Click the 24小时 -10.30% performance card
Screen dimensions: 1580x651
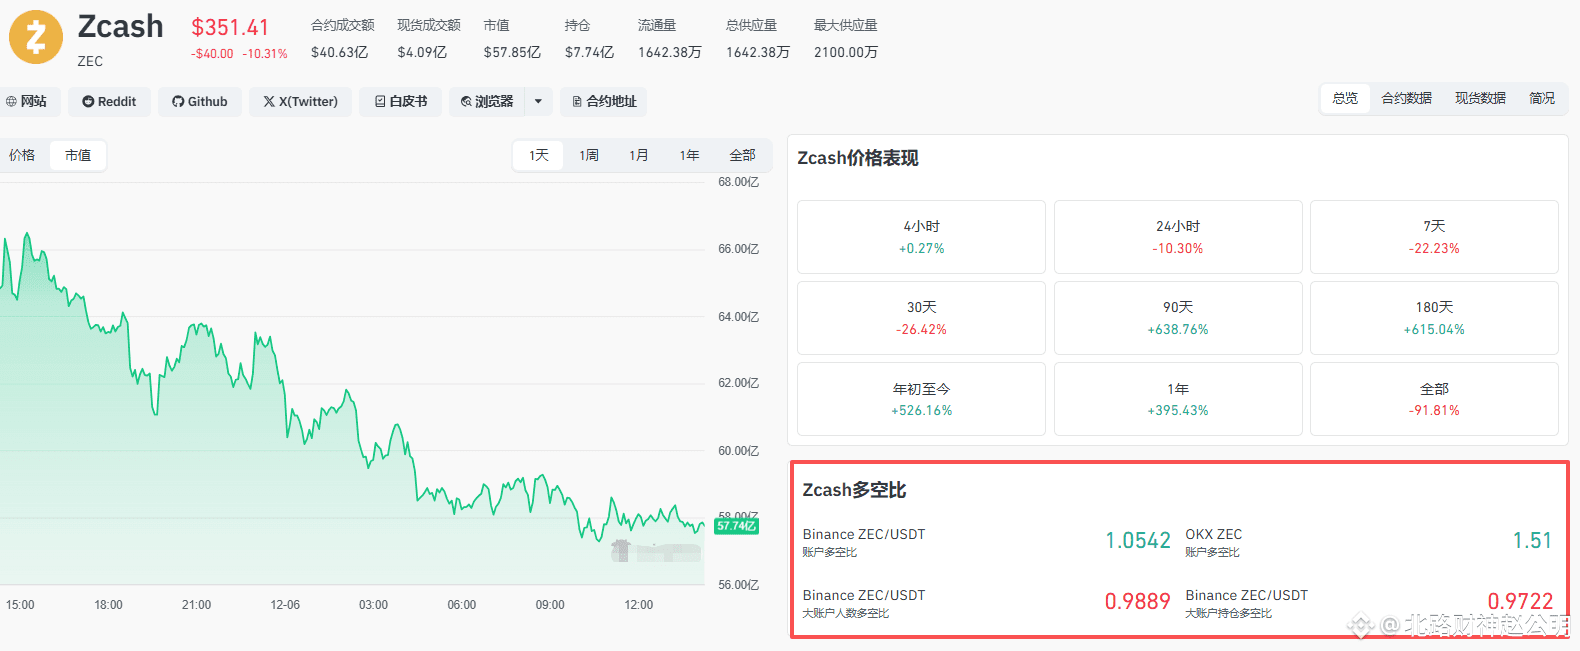(x=1178, y=237)
